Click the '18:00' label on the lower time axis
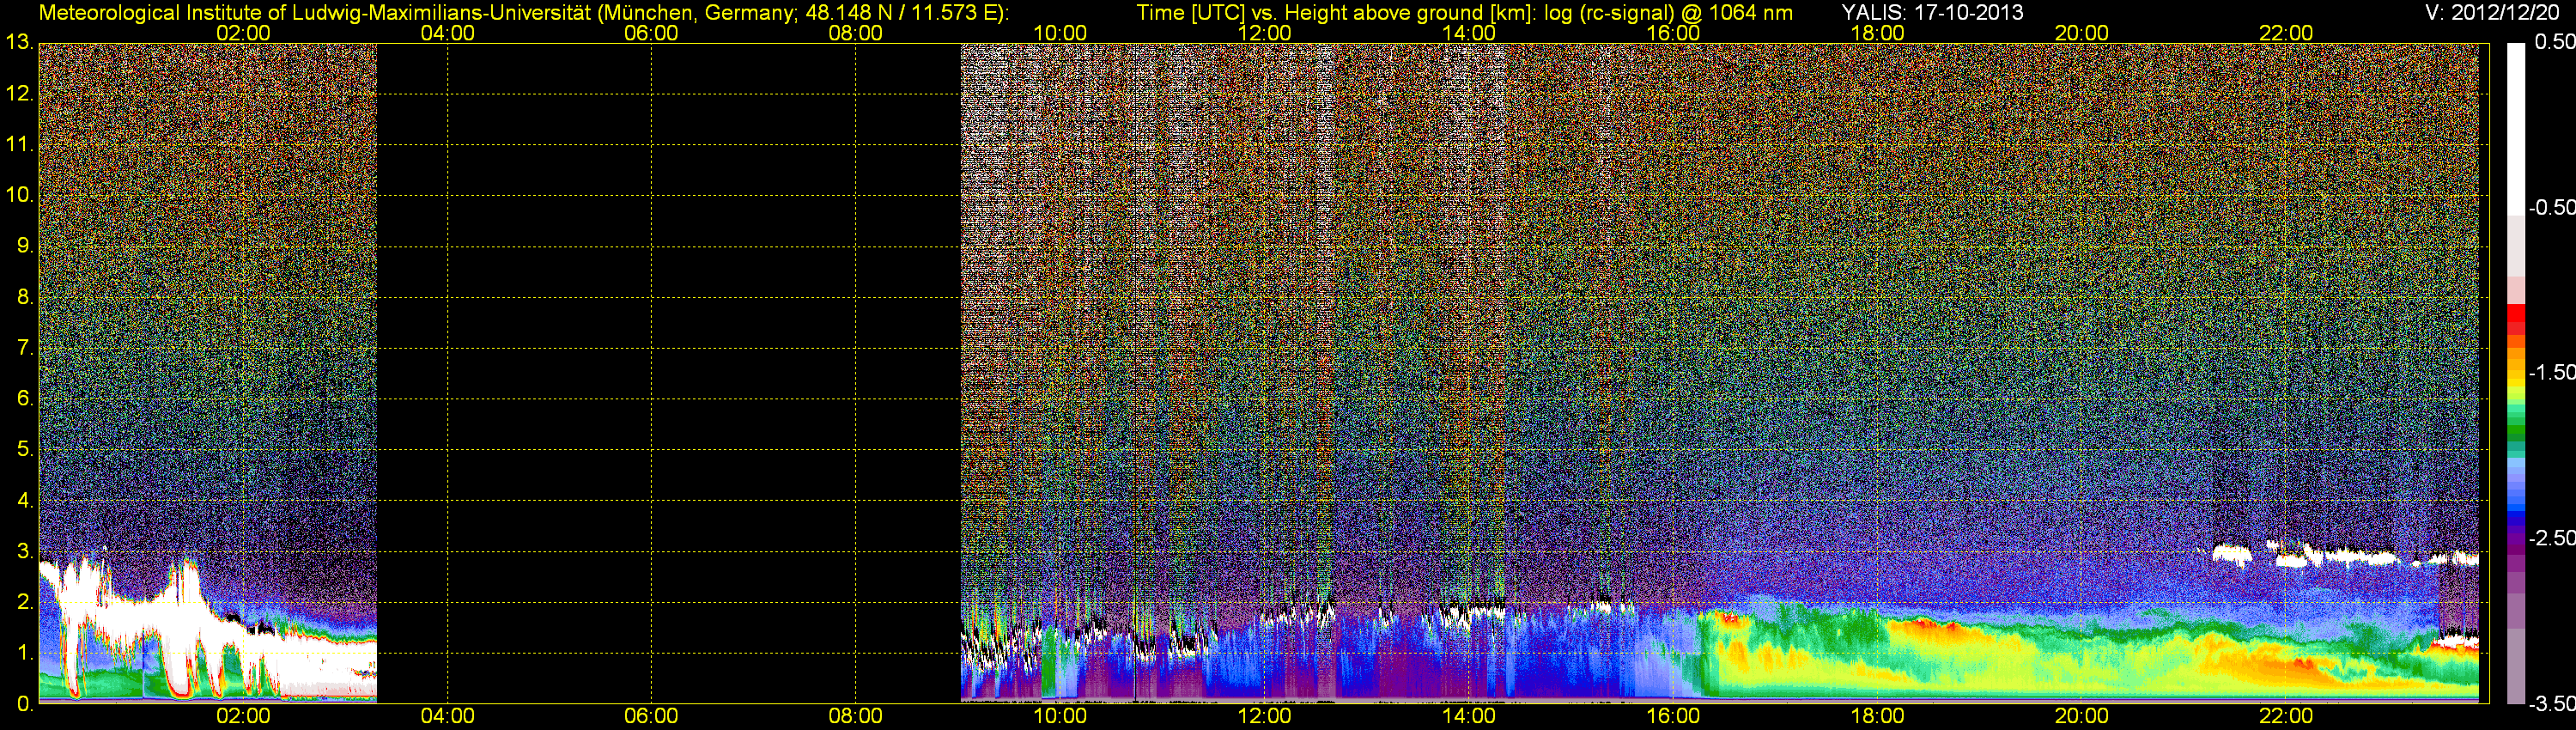This screenshot has height=730, width=2576. 1877,716
